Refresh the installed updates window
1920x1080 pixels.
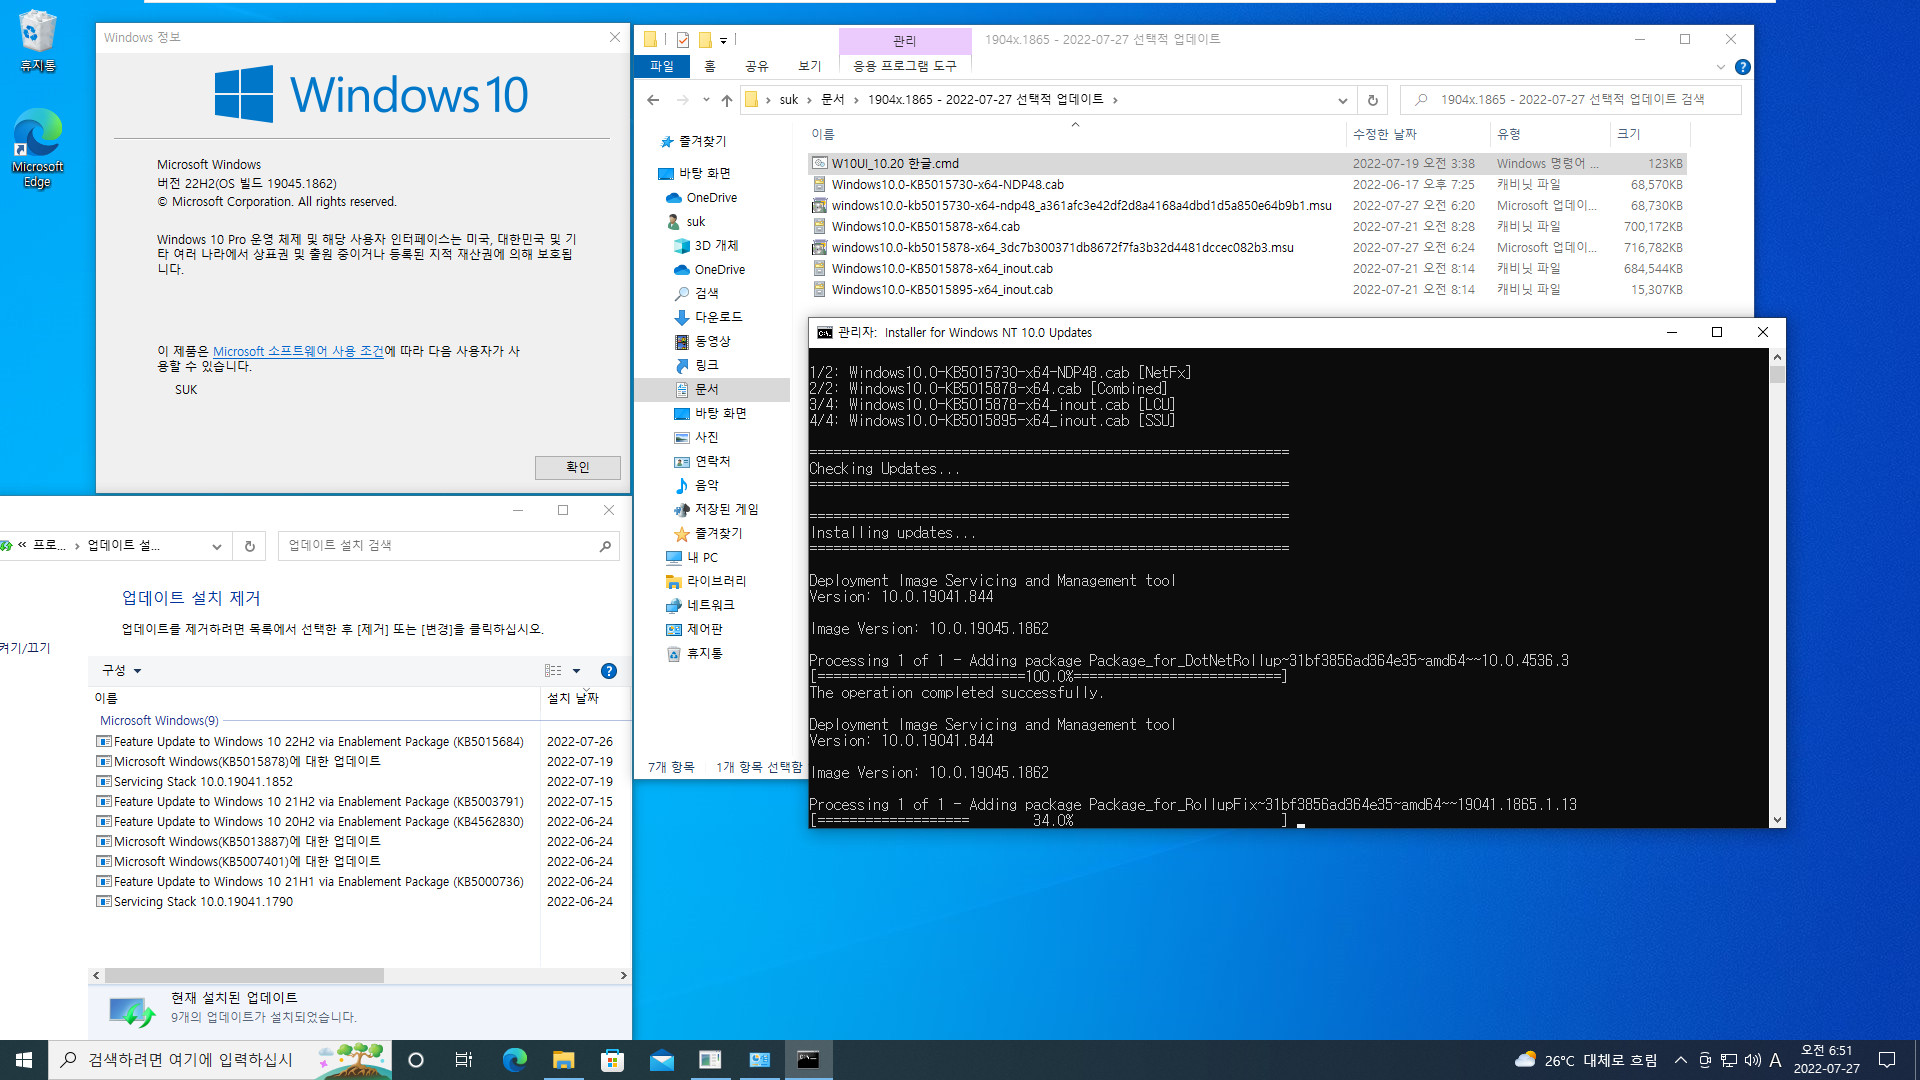[250, 546]
